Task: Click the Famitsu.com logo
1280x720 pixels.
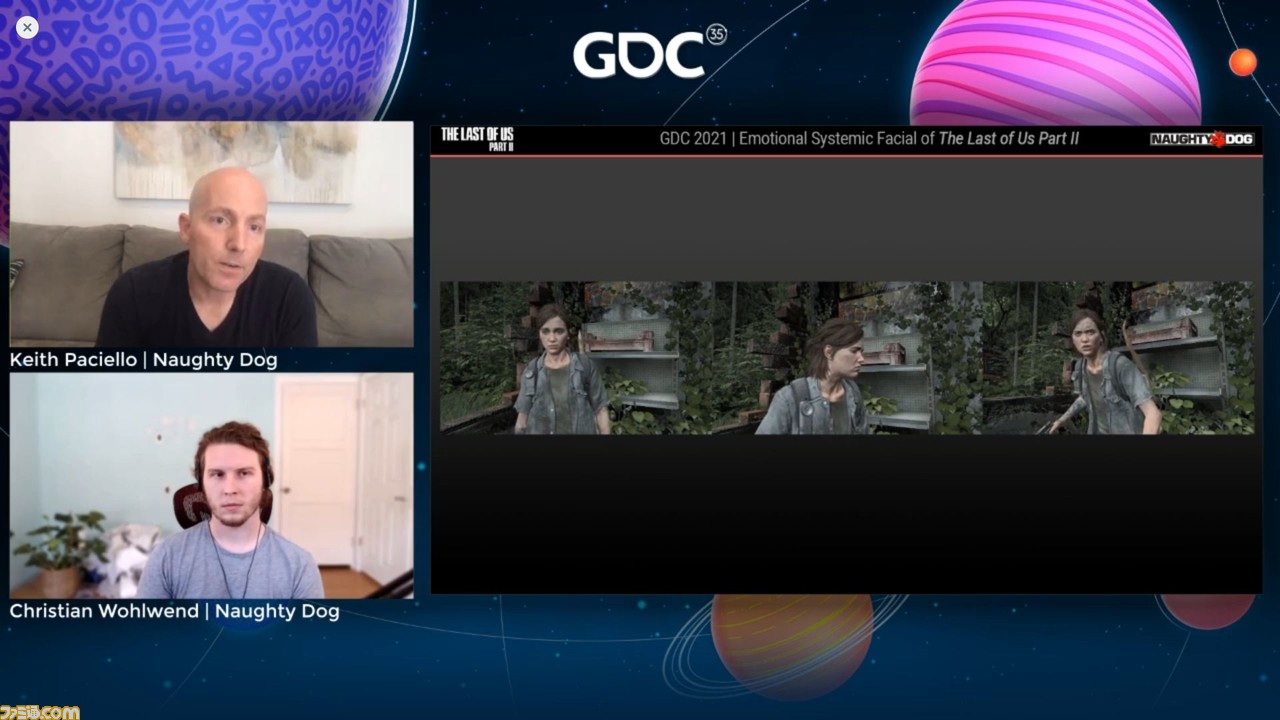Action: click(40, 712)
